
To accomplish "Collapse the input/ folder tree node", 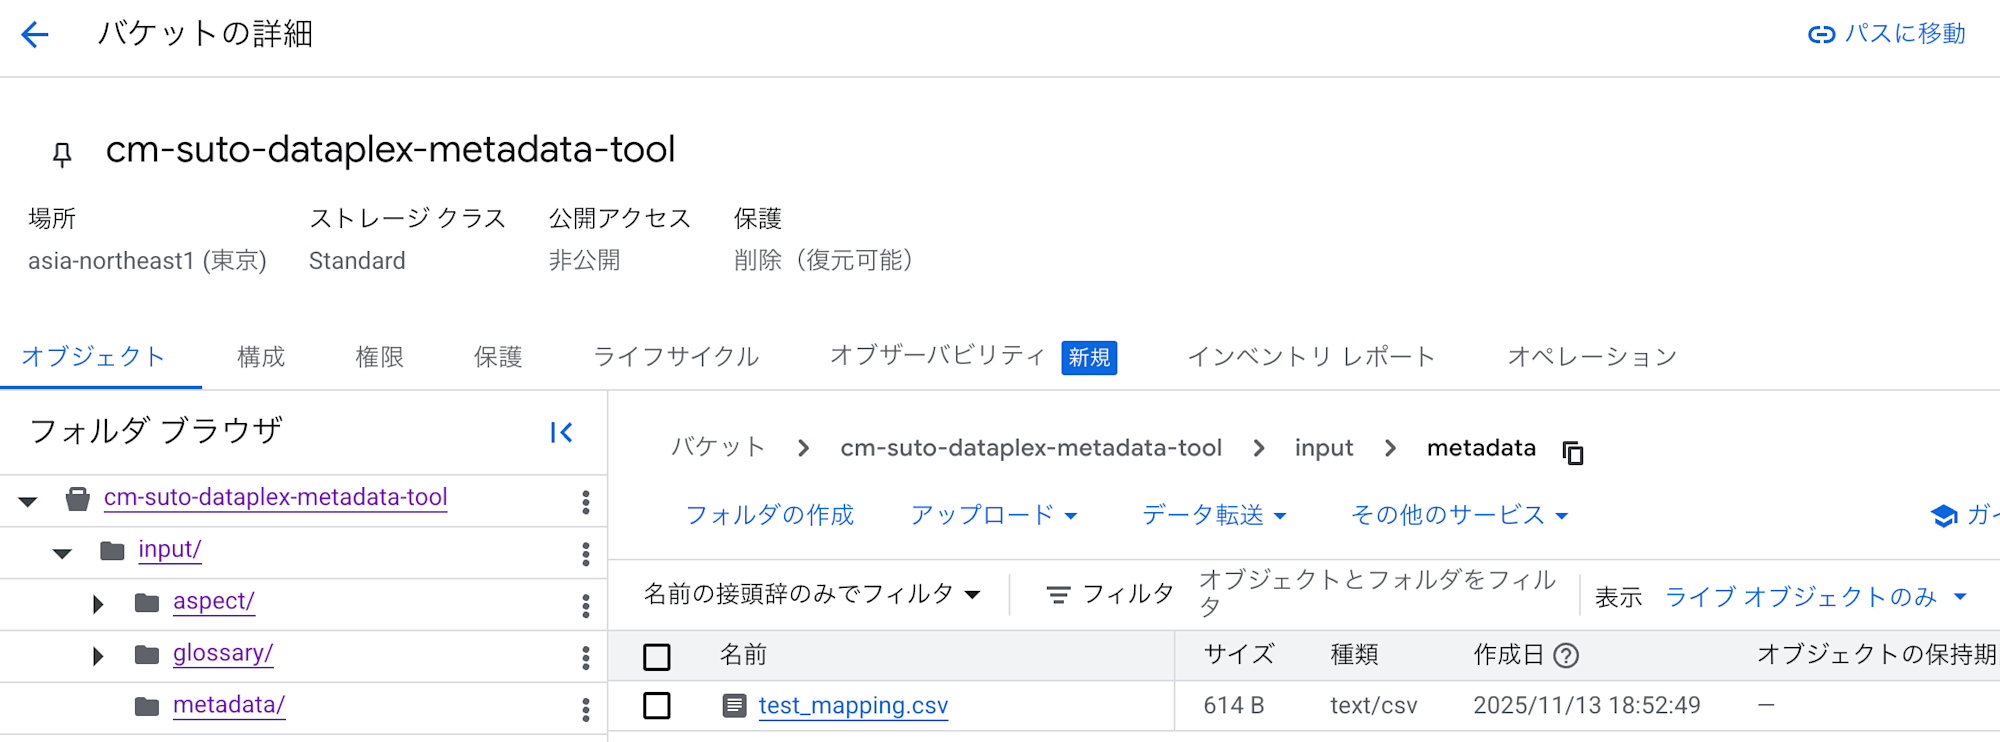I will pos(62,553).
